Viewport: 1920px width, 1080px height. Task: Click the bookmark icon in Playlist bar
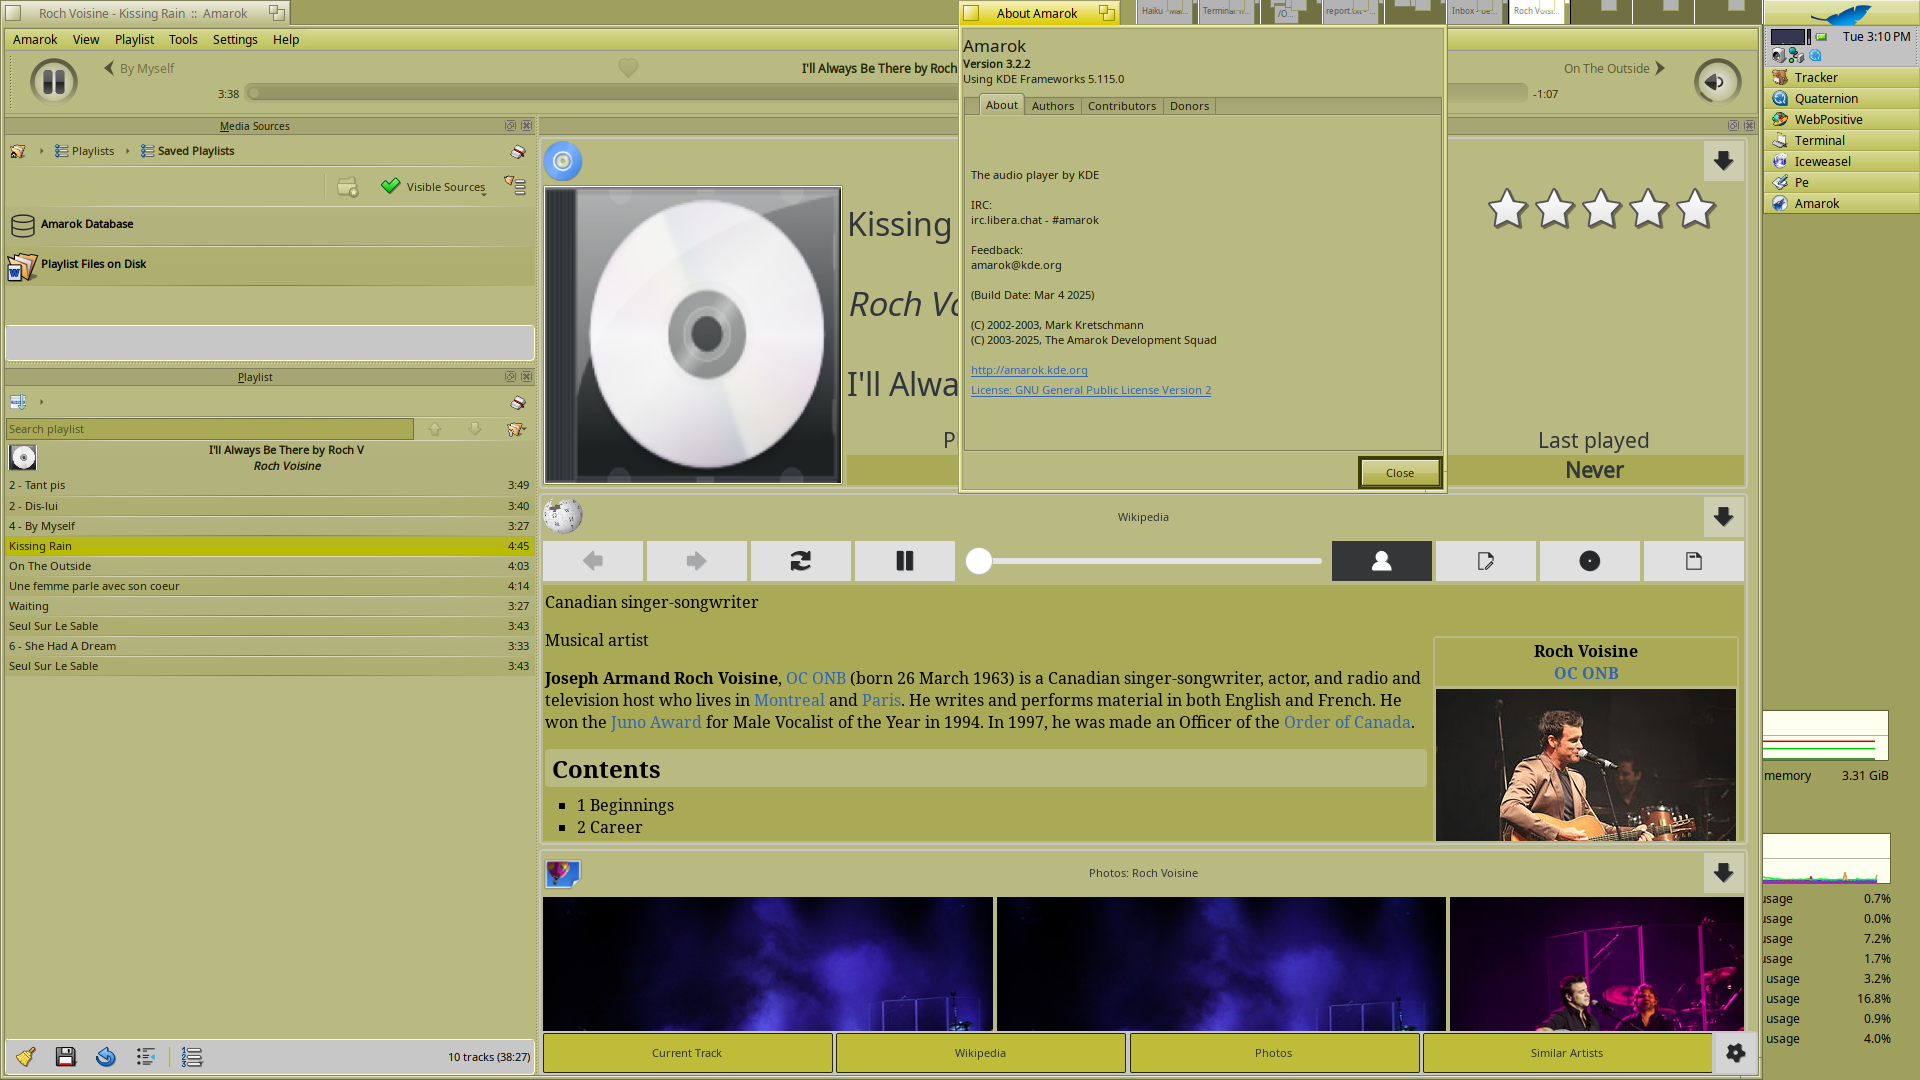pos(518,402)
